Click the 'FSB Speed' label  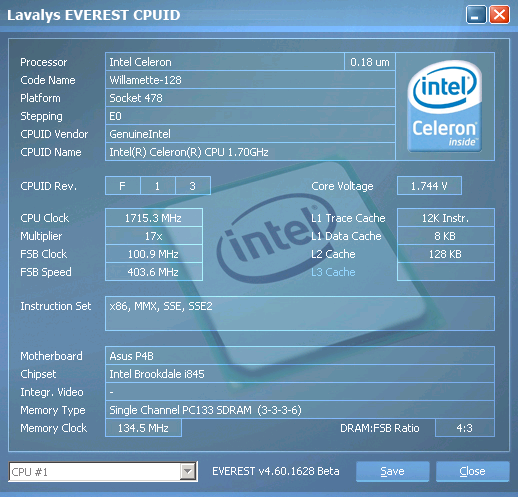coord(46,272)
